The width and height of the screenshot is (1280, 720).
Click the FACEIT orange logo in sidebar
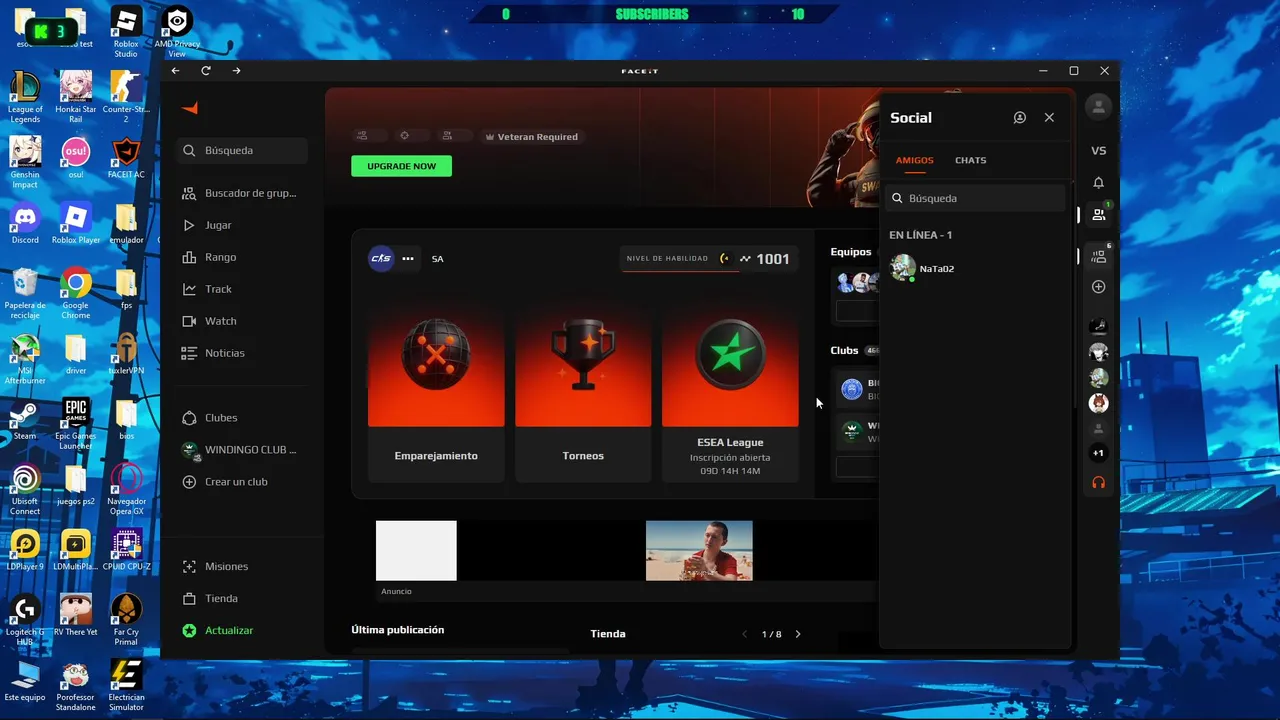click(190, 108)
